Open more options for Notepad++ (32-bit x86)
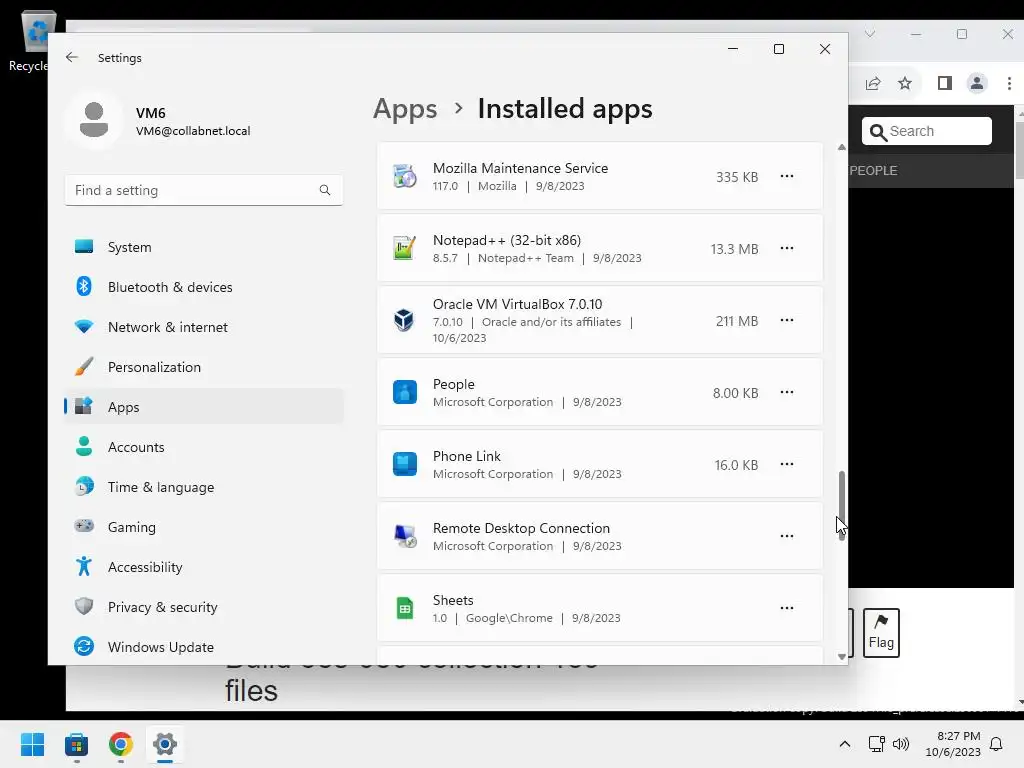This screenshot has height=768, width=1024. [787, 248]
